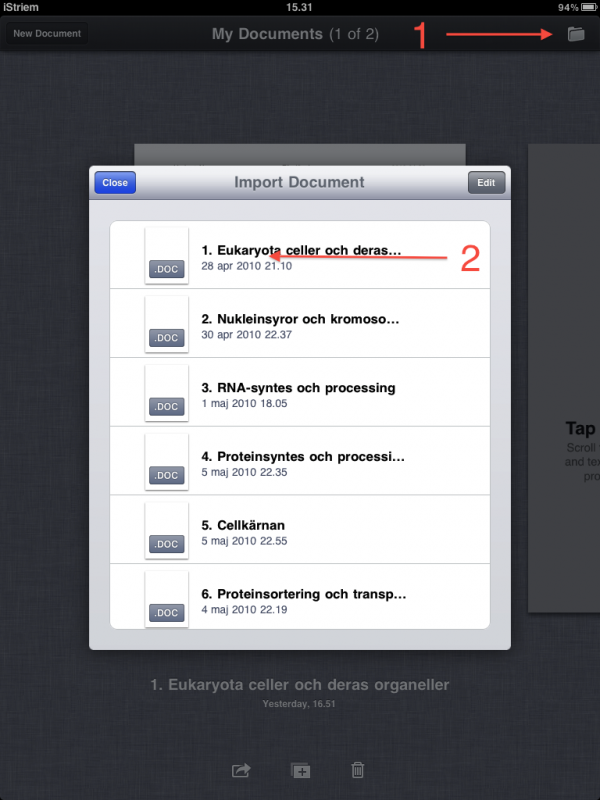This screenshot has width=600, height=800.
Task: Import '4. Proteinsyntes och processi…' document
Action: [x=300, y=461]
